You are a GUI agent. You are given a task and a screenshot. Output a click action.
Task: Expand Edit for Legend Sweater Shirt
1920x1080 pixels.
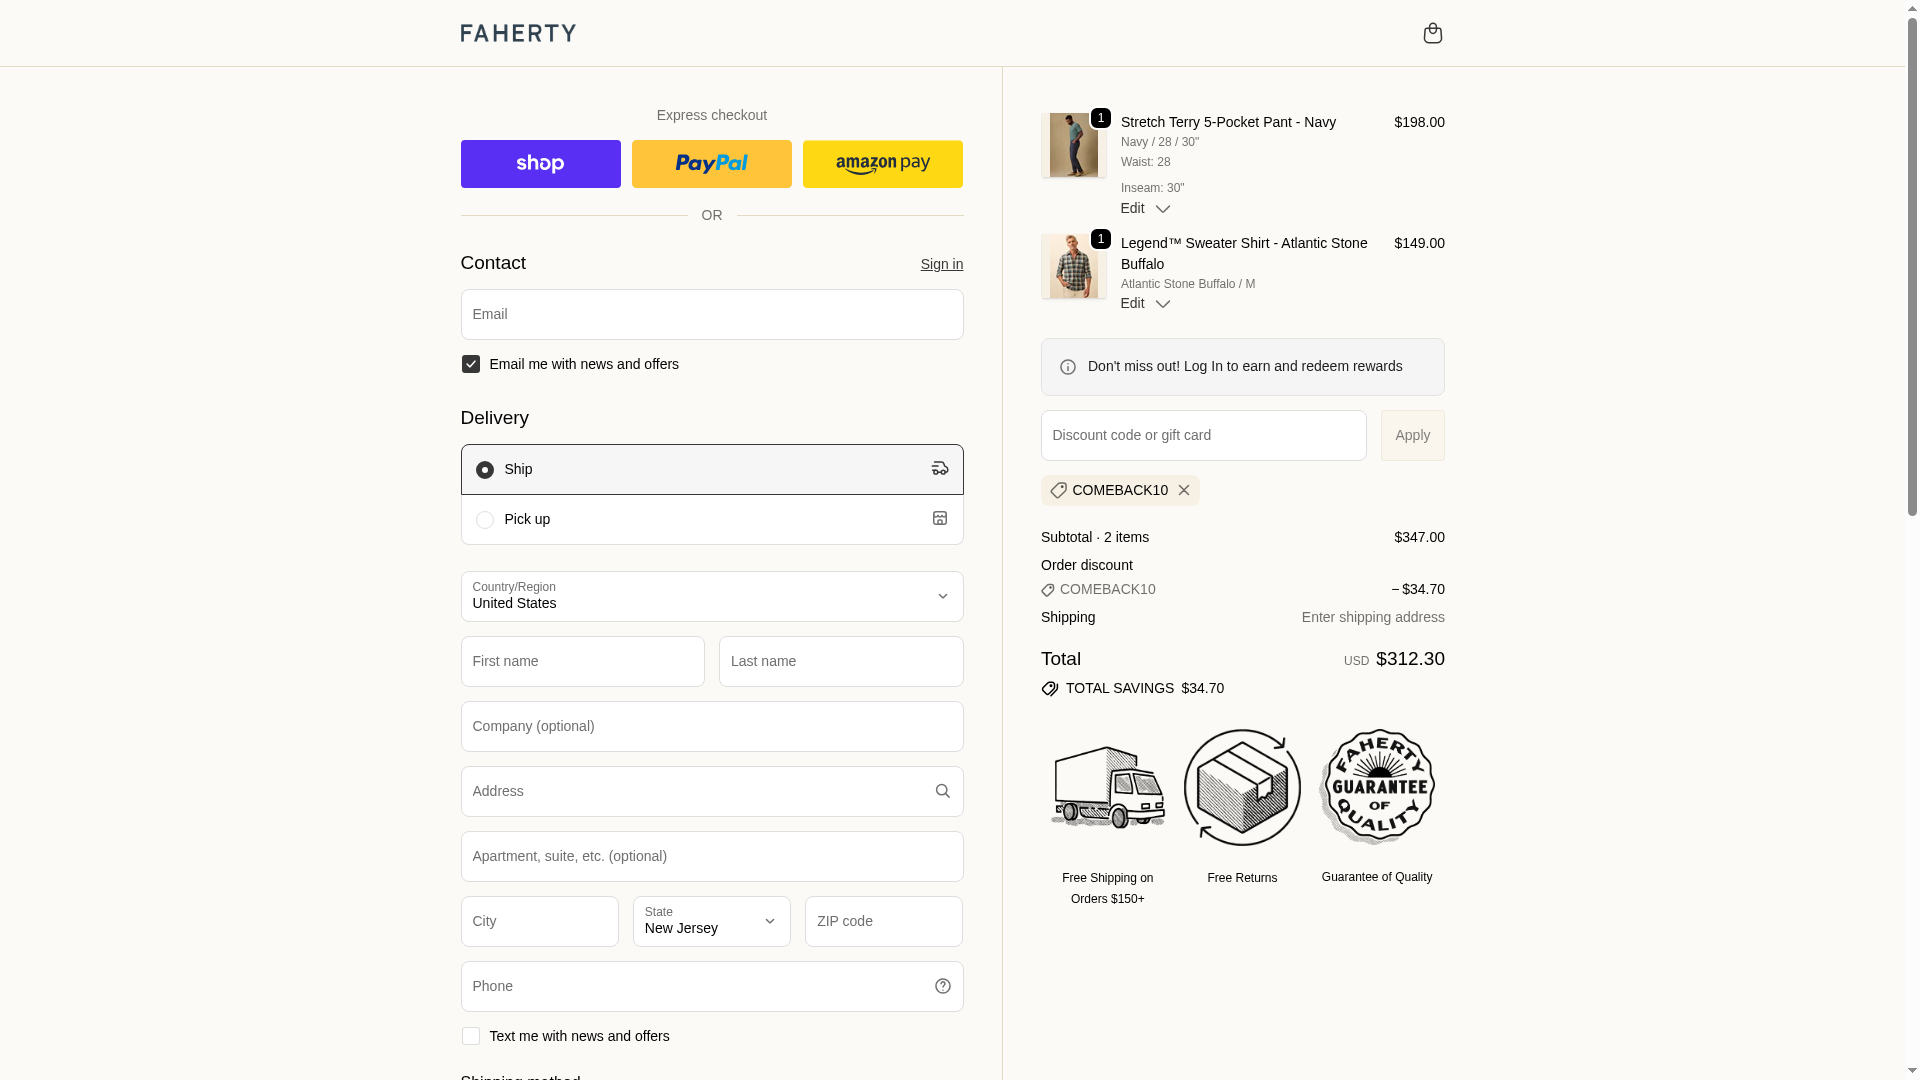click(x=1145, y=303)
